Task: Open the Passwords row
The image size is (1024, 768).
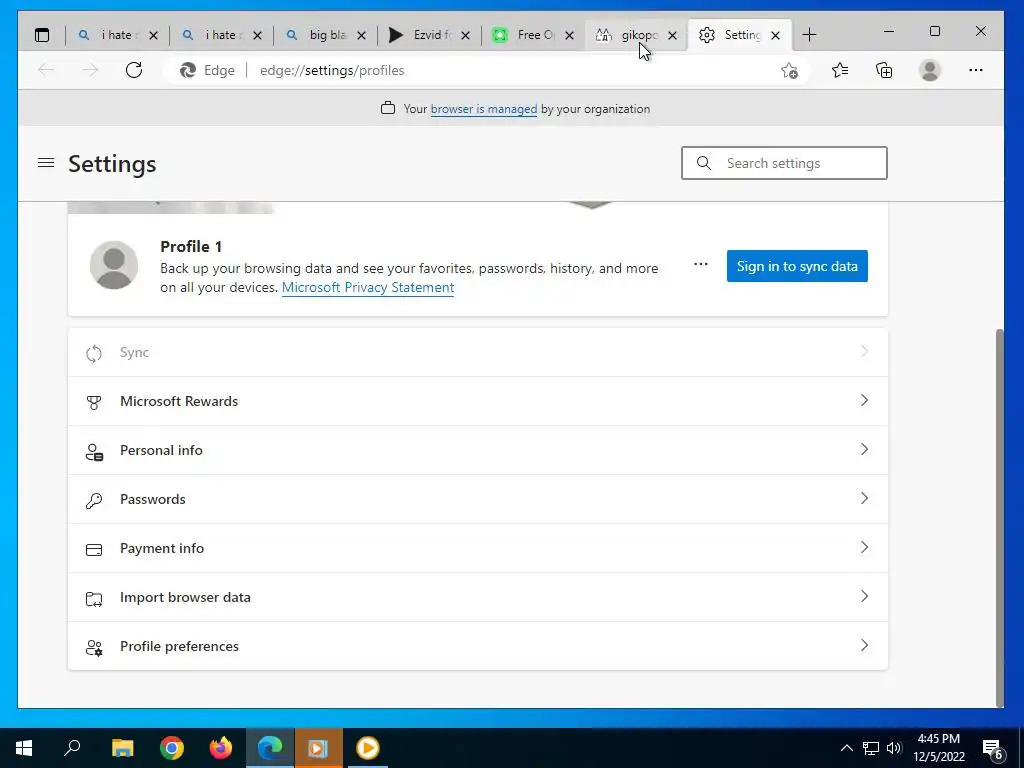Action: pos(477,499)
